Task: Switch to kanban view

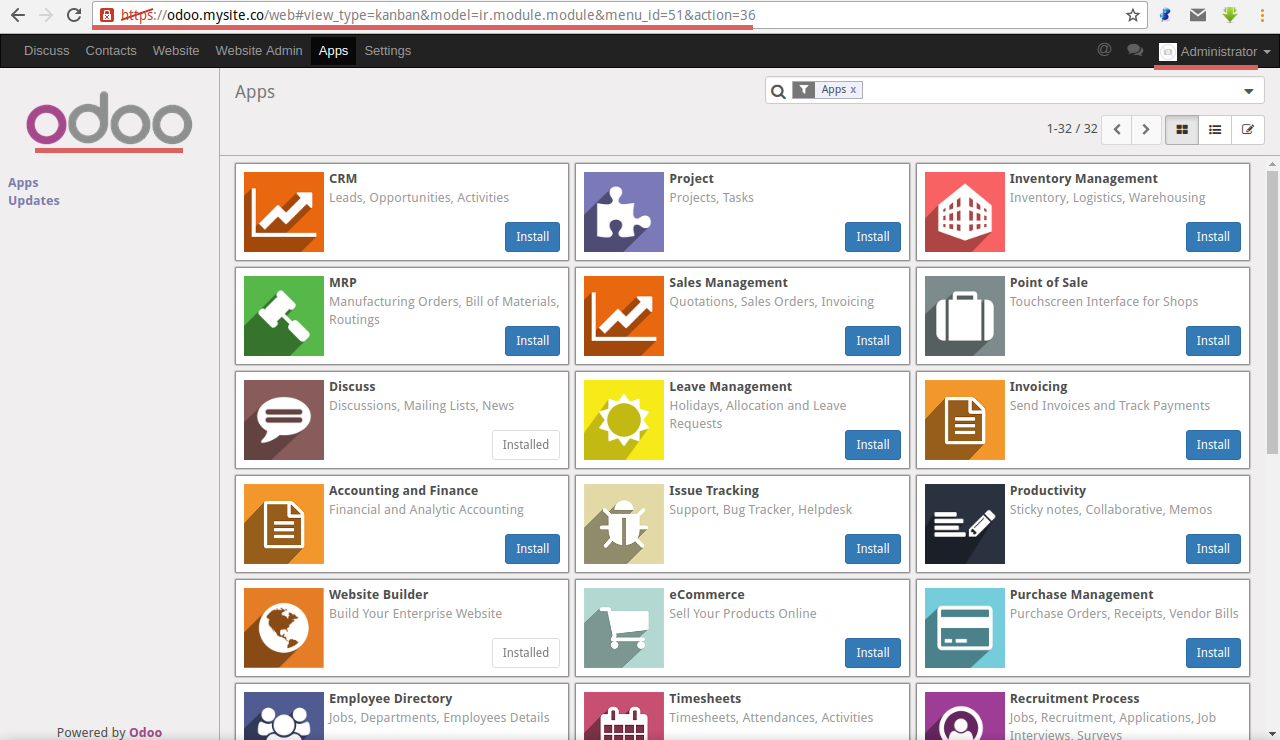Action: [x=1182, y=129]
